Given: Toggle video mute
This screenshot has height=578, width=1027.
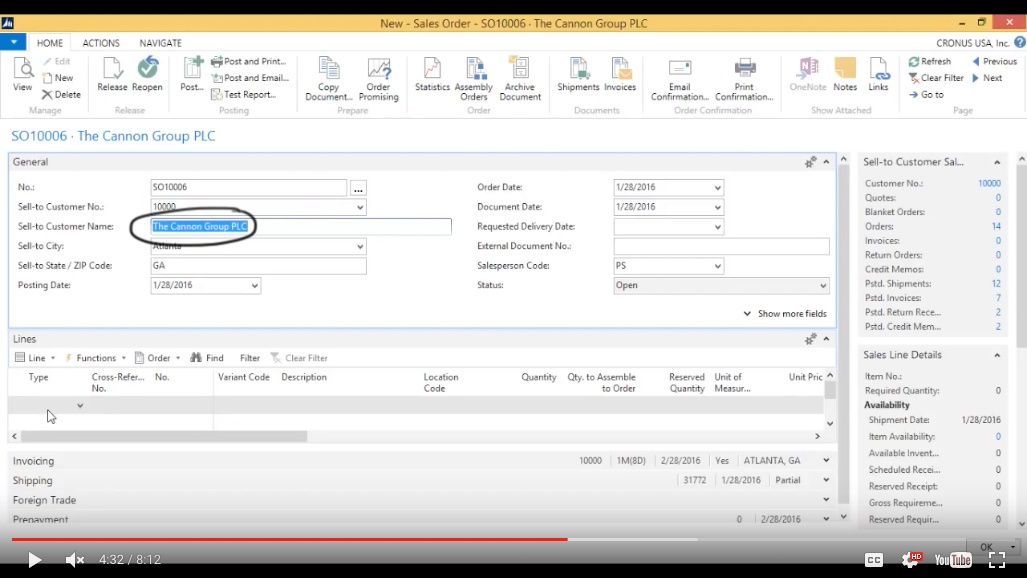Looking at the screenshot, I should pyautogui.click(x=75, y=559).
